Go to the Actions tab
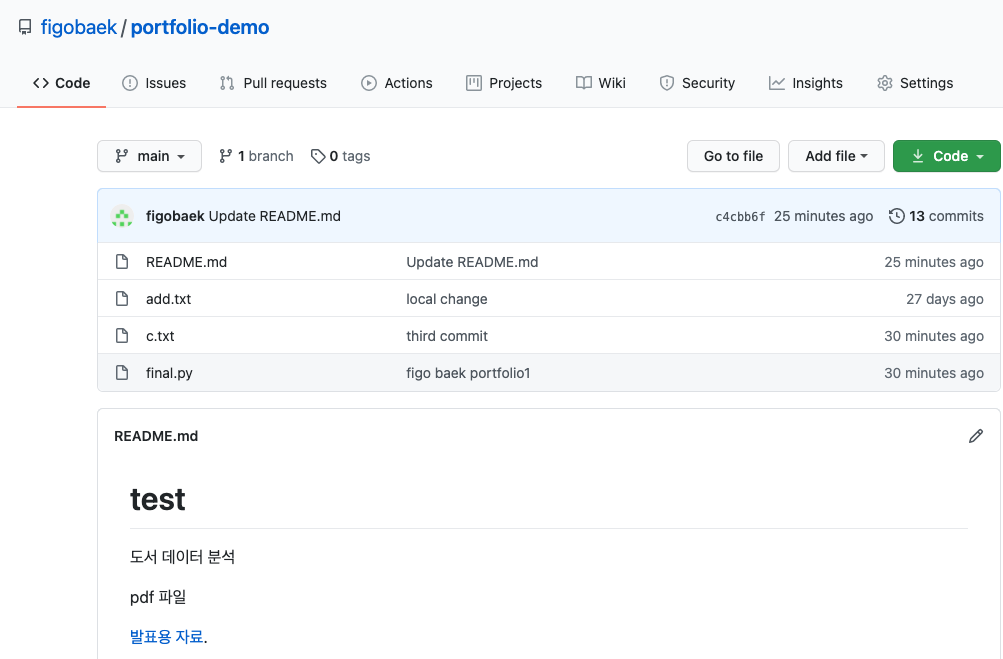This screenshot has height=659, width=1003. coord(397,83)
